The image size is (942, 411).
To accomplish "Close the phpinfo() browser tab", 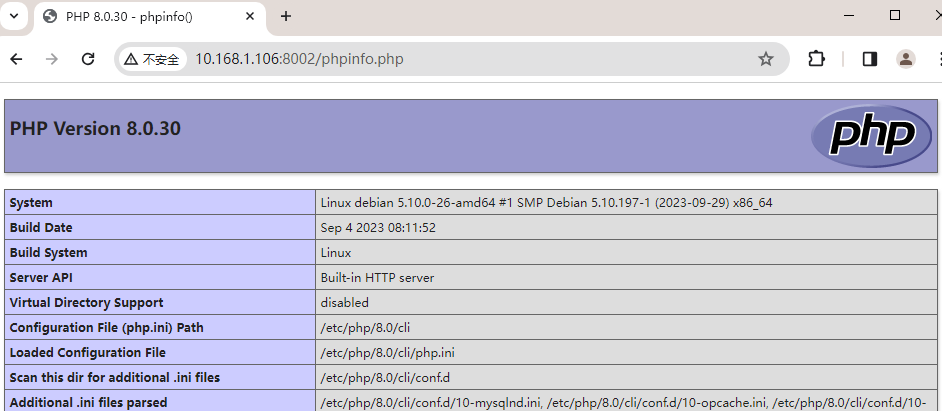I will (x=251, y=16).
